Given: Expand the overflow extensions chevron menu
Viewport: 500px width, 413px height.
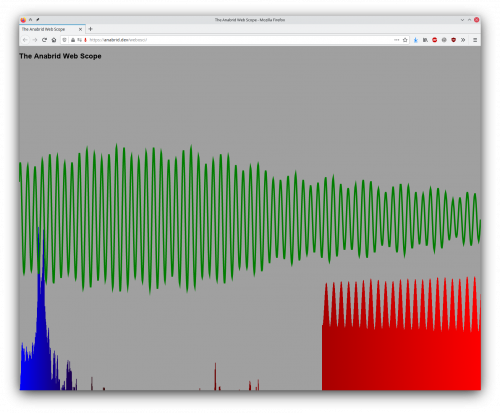Looking at the screenshot, I should click(x=463, y=40).
